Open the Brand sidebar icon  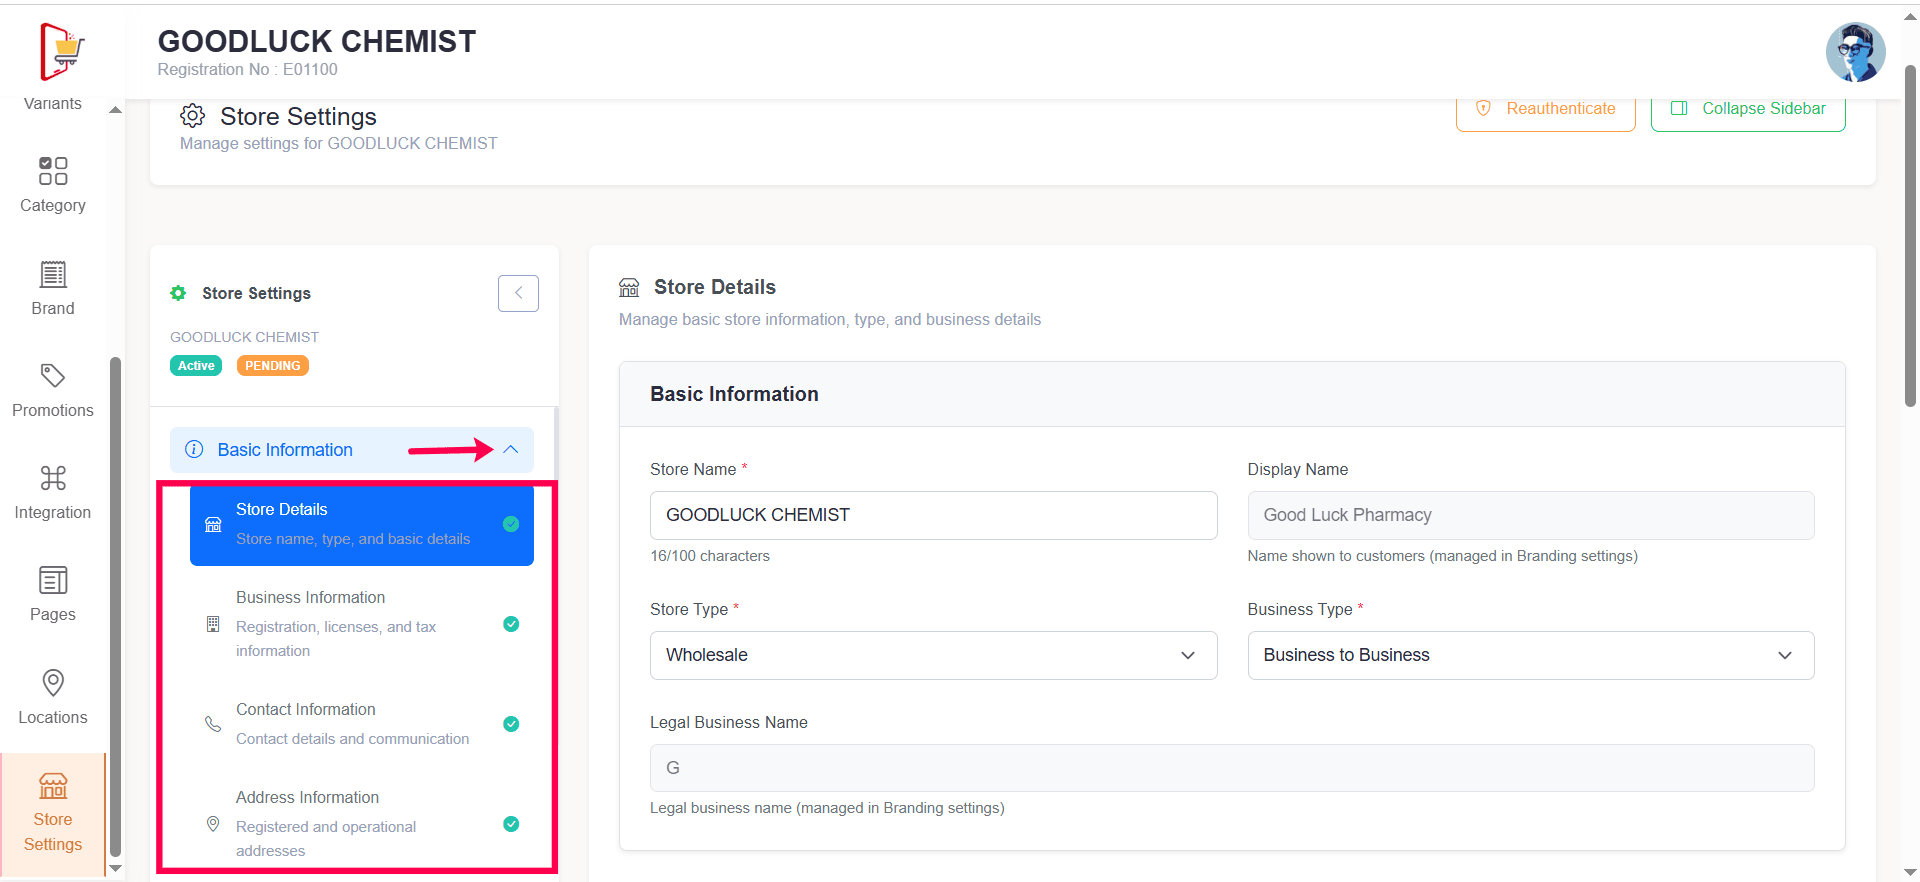(x=53, y=274)
